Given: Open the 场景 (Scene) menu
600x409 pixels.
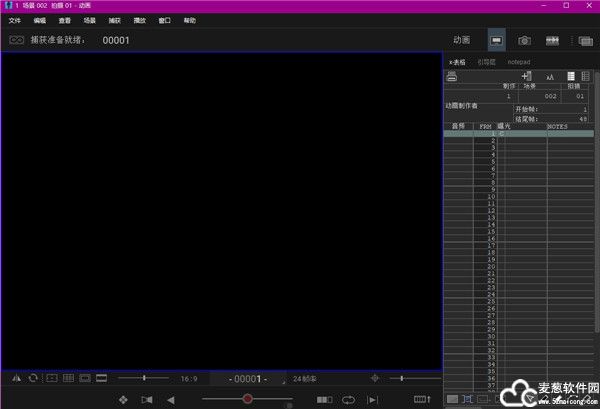Looking at the screenshot, I should click(90, 20).
